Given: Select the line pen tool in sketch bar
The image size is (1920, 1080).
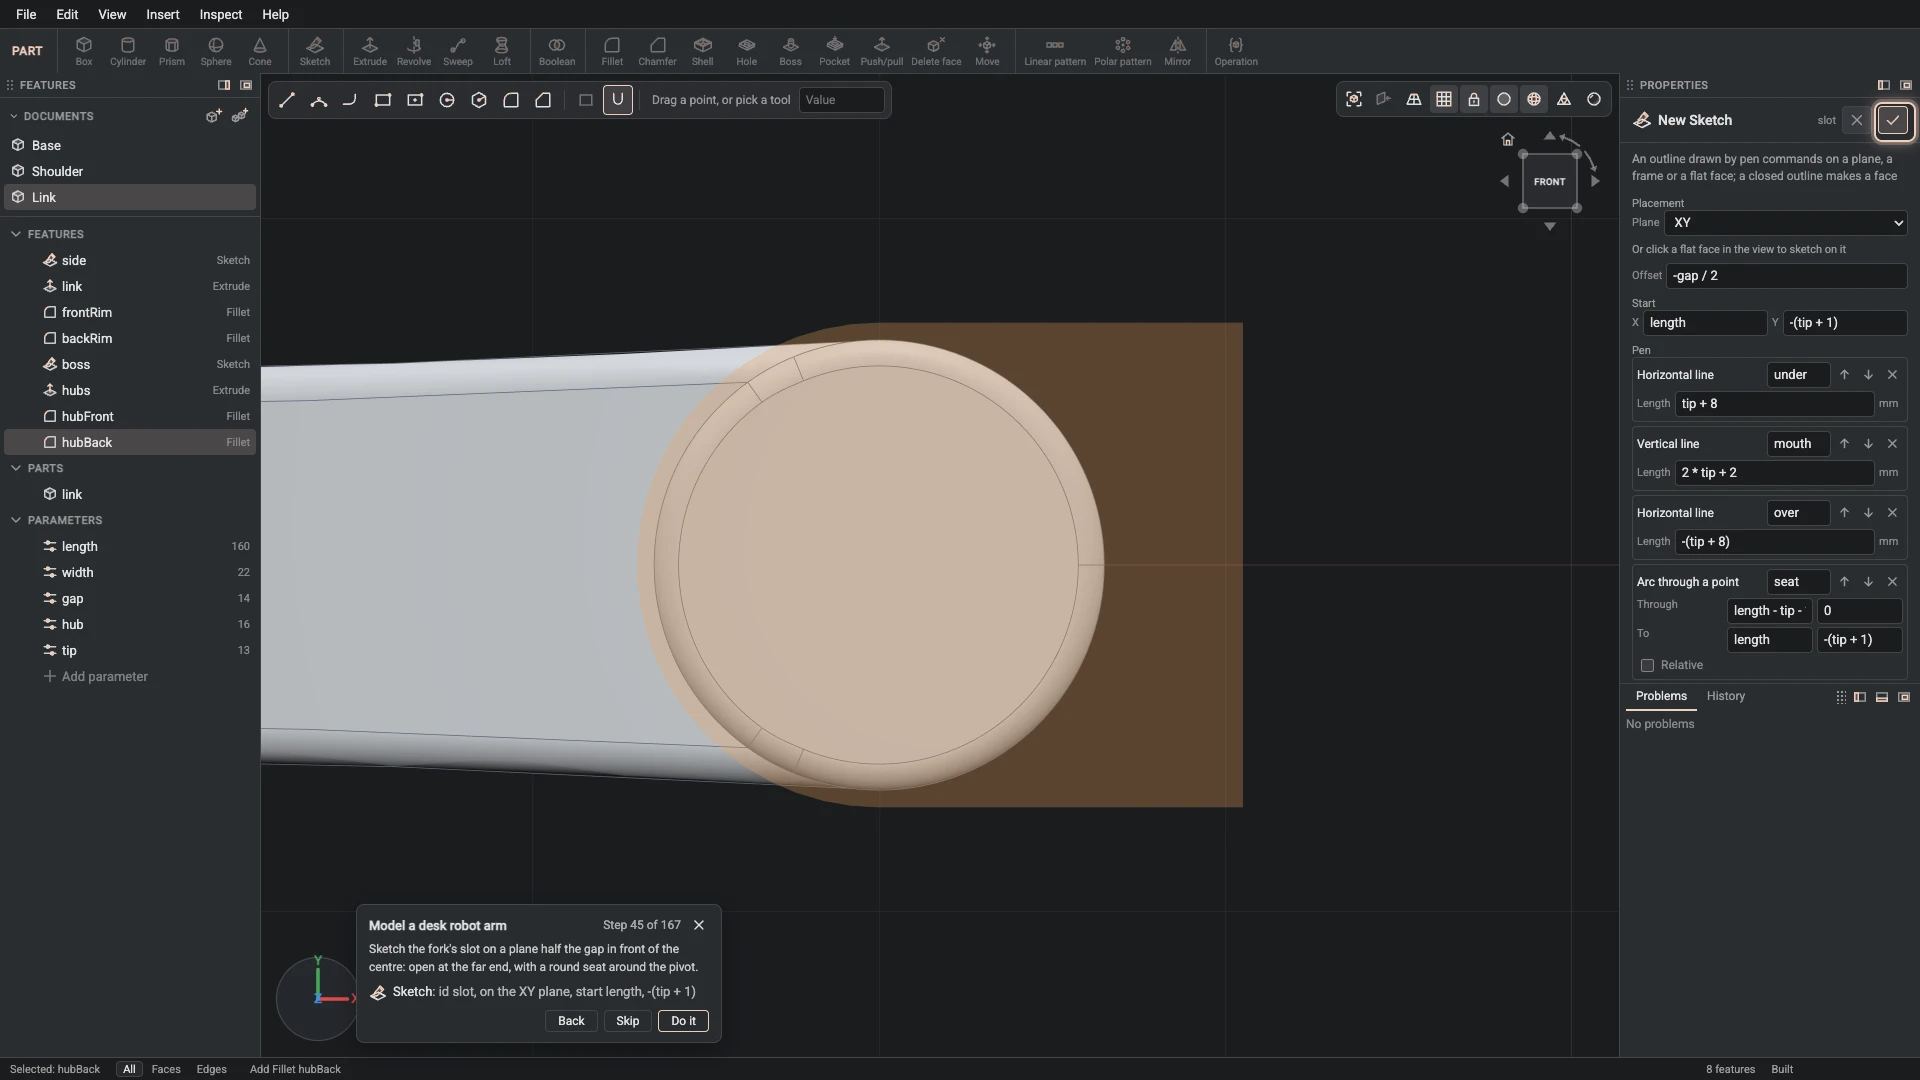Looking at the screenshot, I should (287, 100).
